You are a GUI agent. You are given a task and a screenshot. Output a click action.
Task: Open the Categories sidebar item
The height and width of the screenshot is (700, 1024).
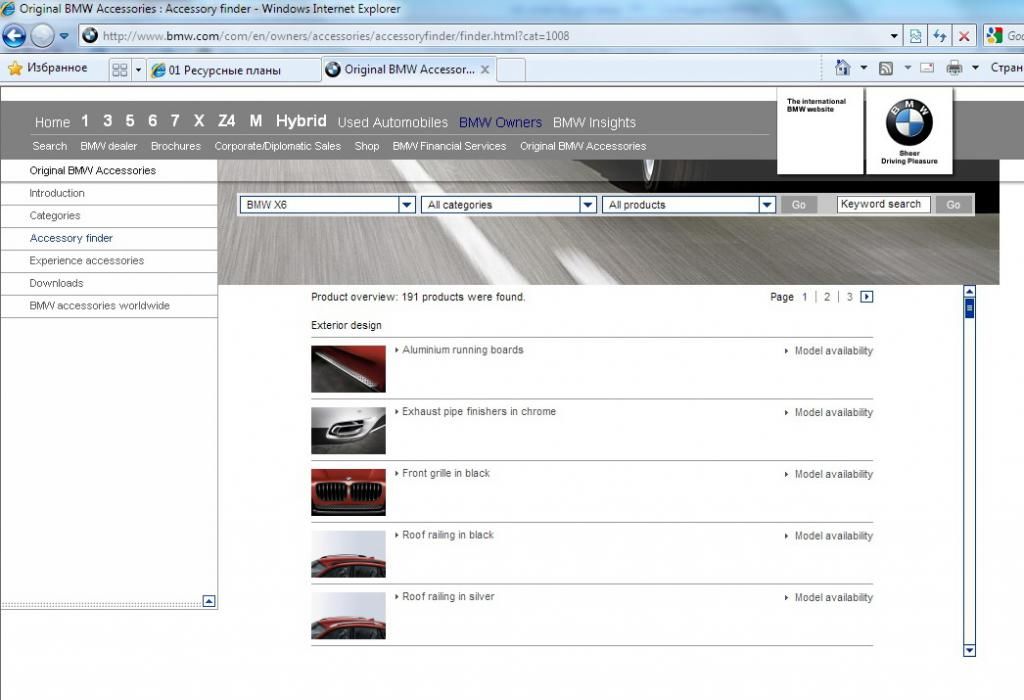coord(55,215)
